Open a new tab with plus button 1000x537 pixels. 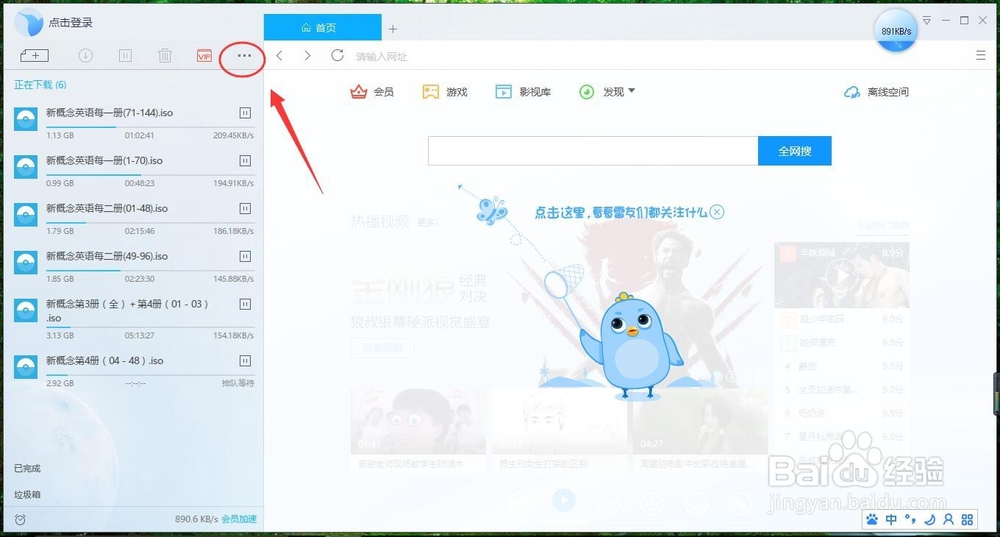tap(393, 29)
